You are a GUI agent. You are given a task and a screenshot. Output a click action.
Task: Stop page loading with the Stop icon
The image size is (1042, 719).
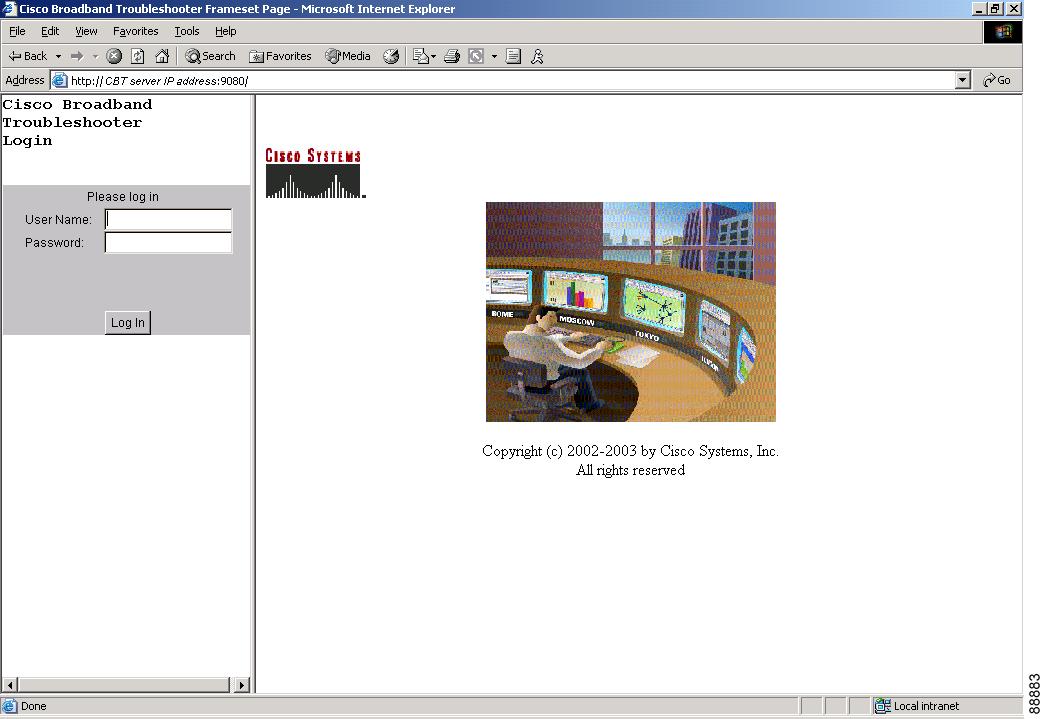[114, 56]
